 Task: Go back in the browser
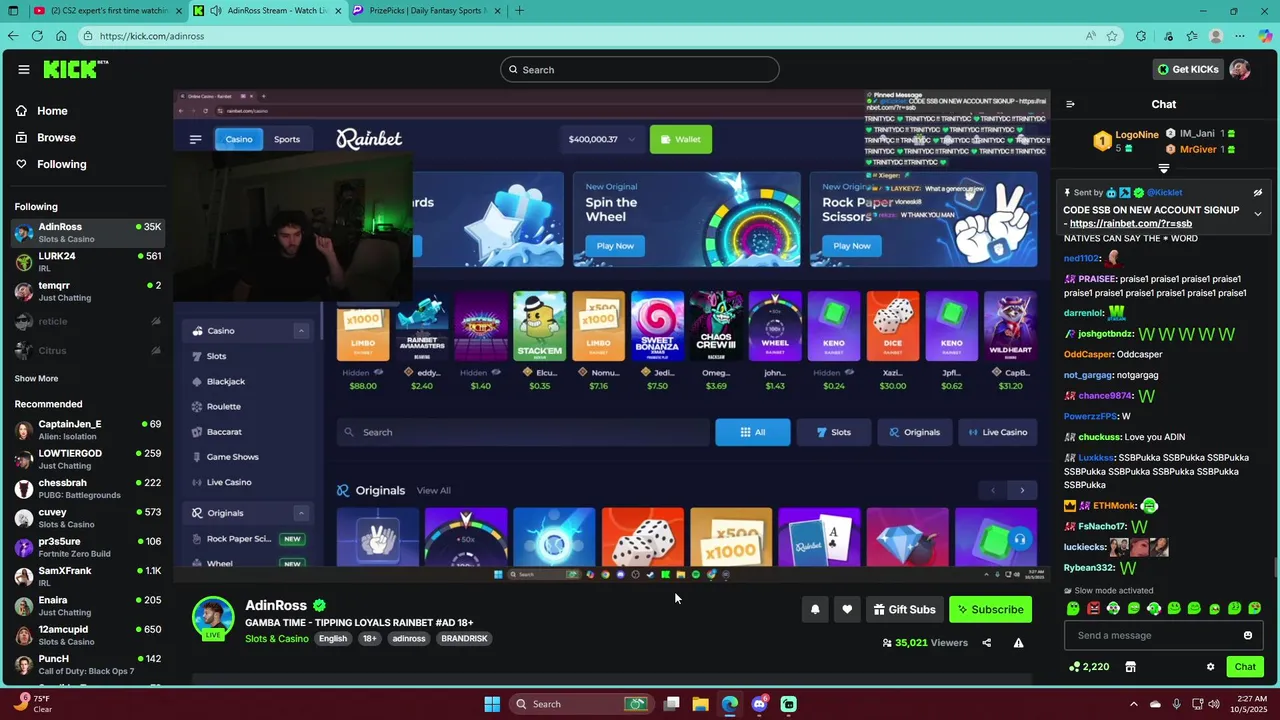13,36
